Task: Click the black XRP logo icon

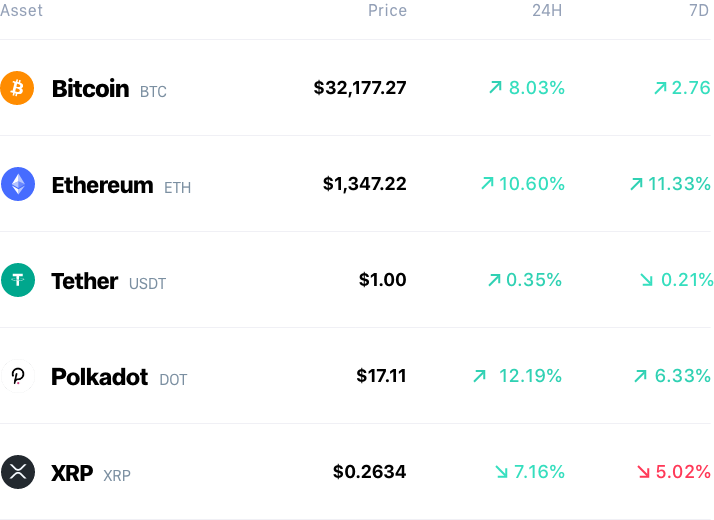Action: coord(18,472)
